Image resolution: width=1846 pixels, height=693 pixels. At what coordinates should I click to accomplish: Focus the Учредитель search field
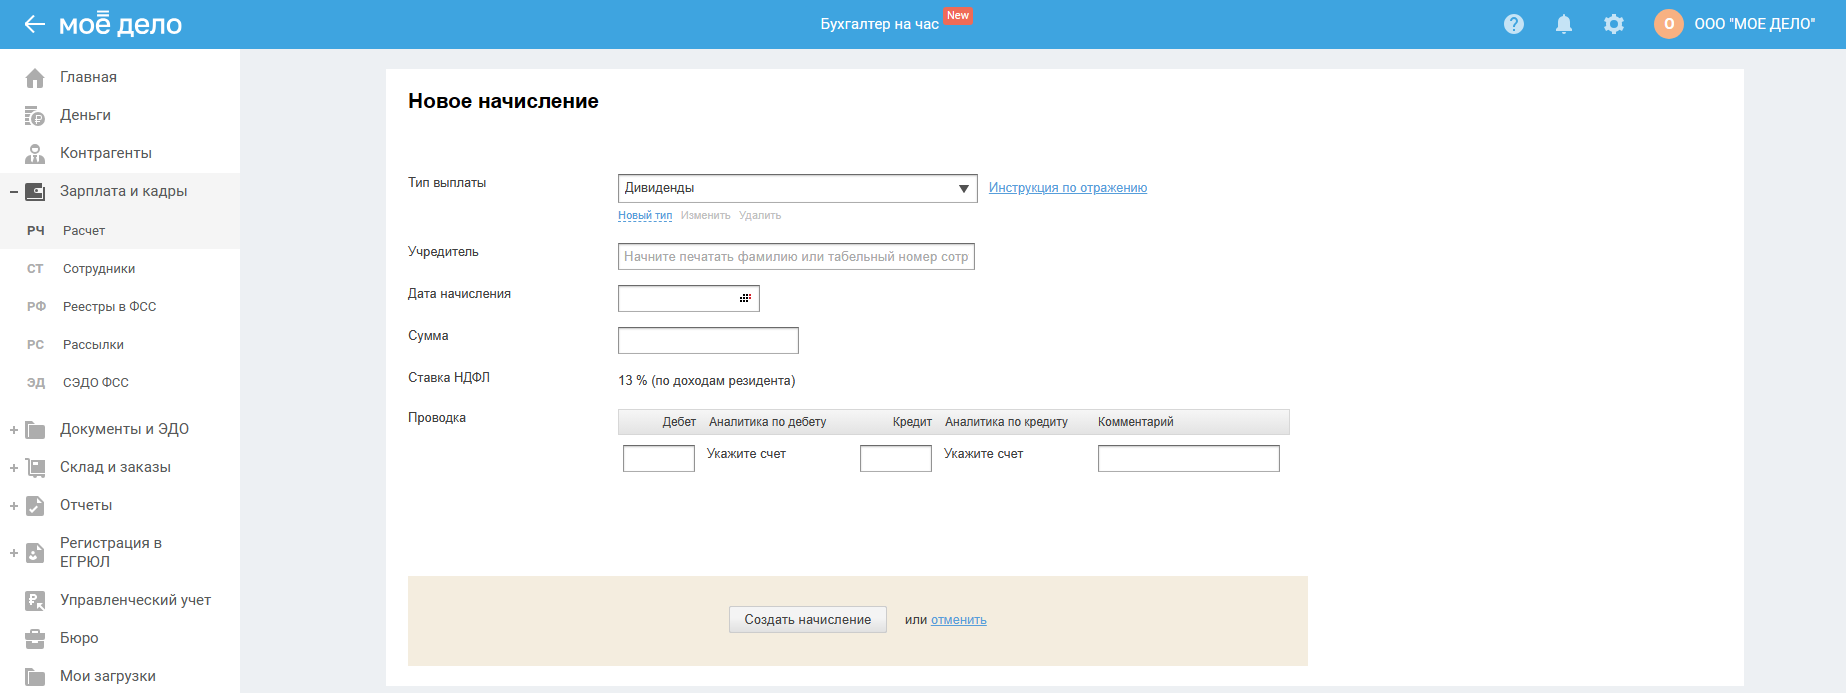(x=796, y=257)
